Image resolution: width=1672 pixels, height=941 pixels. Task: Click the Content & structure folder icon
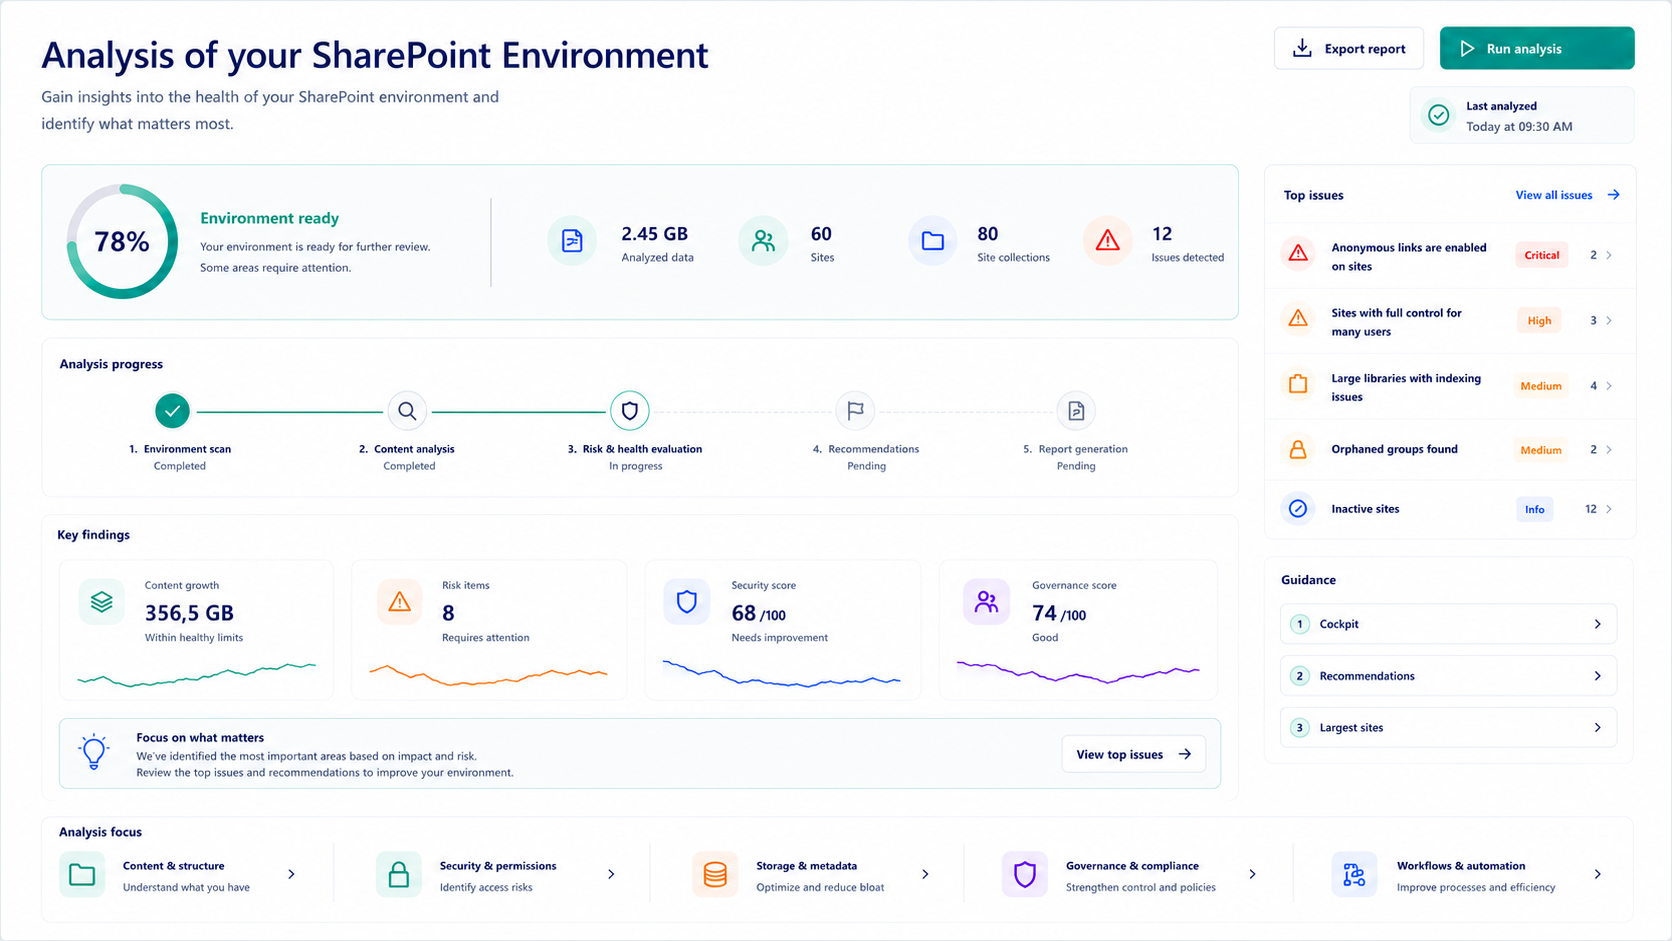(x=82, y=875)
